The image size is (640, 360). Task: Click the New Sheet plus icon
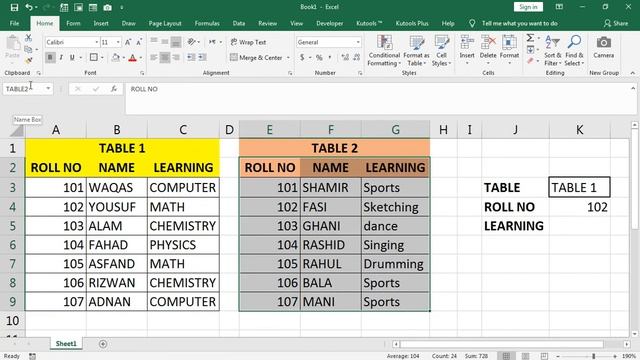(103, 344)
